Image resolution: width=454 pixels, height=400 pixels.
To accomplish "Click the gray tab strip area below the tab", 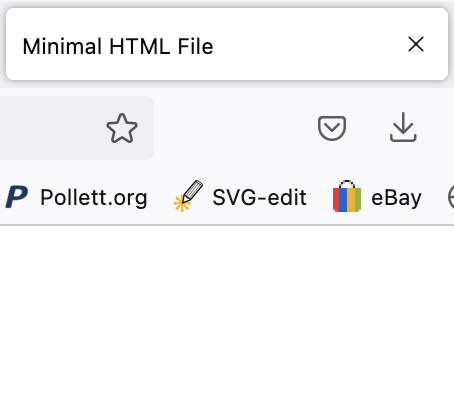I will pyautogui.click(x=227, y=84).
